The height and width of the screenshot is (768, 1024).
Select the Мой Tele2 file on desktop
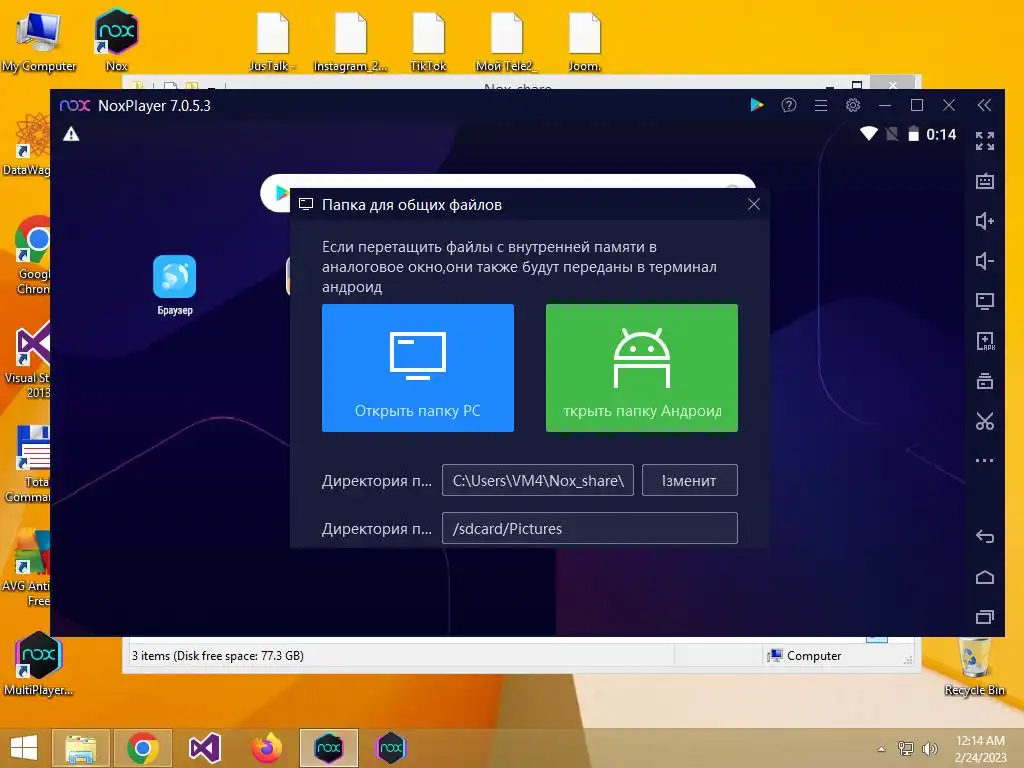click(506, 42)
